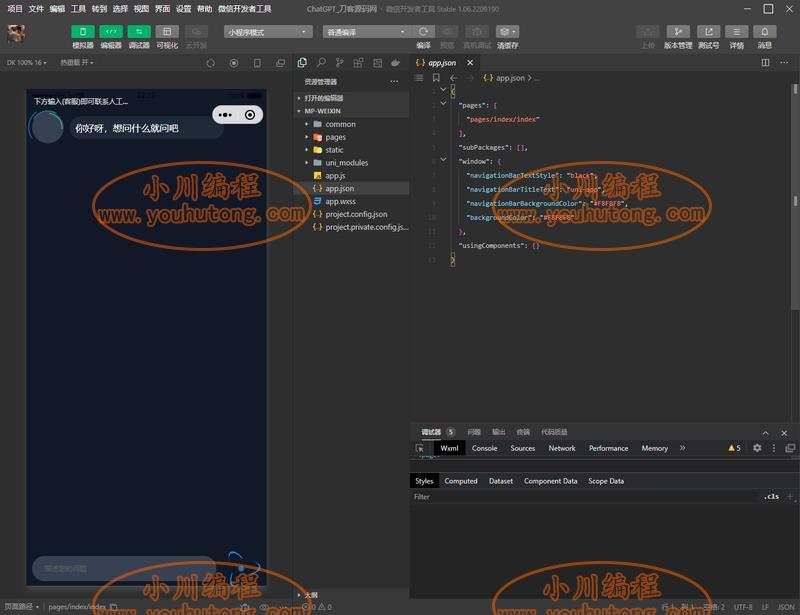
Task: Open the 帮助 menu
Action: 204,9
